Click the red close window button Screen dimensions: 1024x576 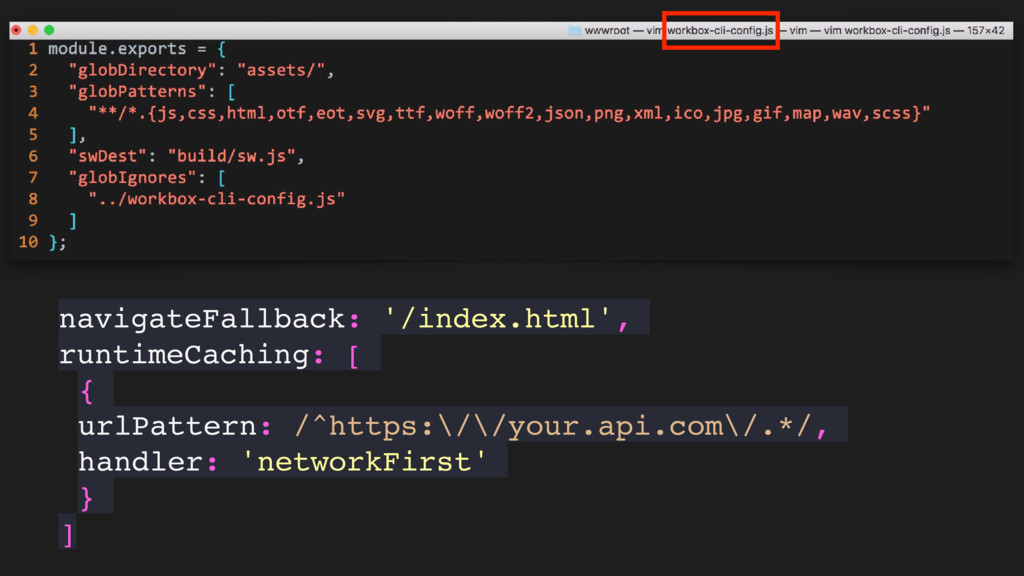pyautogui.click(x=16, y=30)
